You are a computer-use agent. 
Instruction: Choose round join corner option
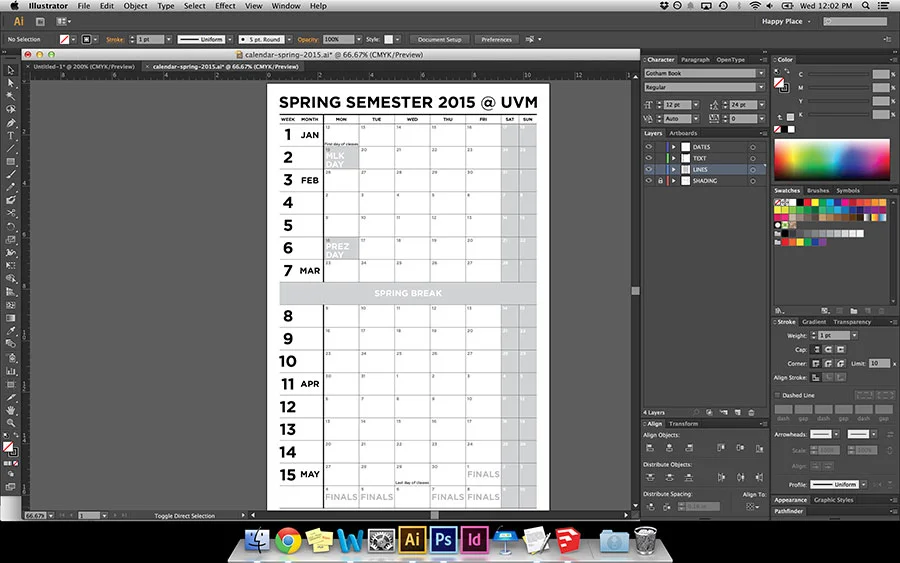coord(828,363)
